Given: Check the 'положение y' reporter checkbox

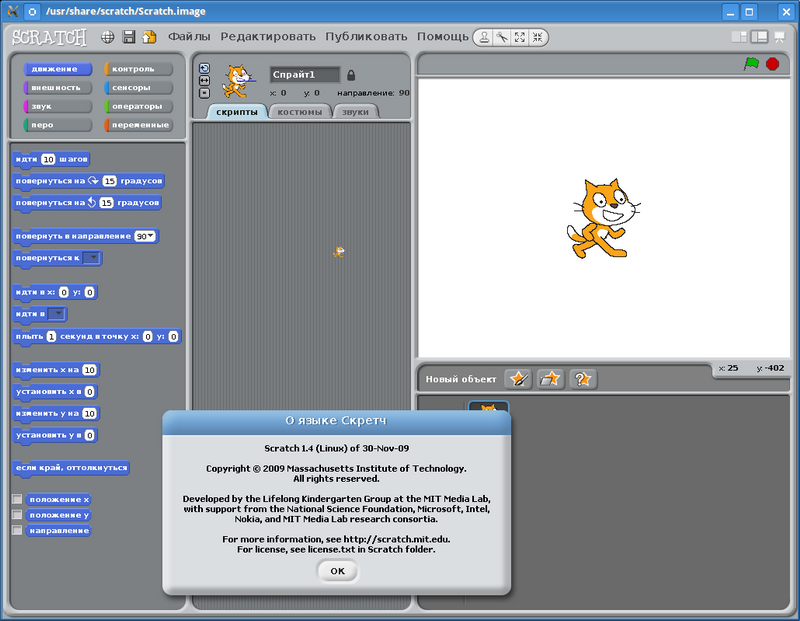Looking at the screenshot, I should (17, 514).
